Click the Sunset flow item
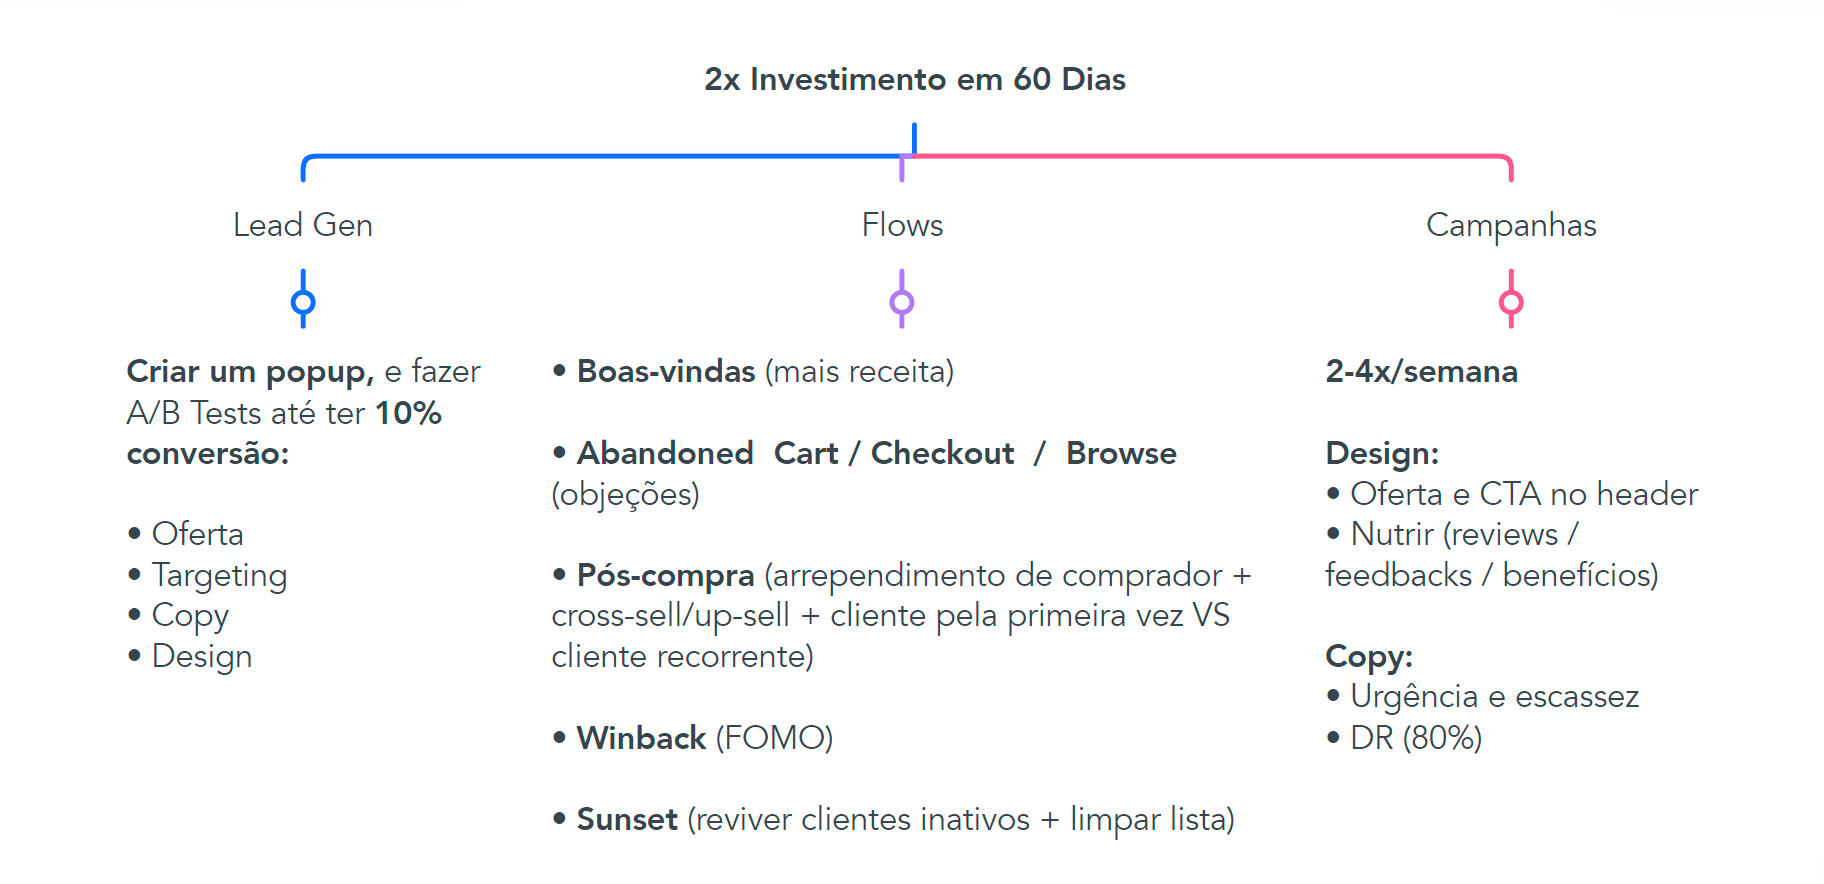Screen dimensions: 1824x884 627,820
